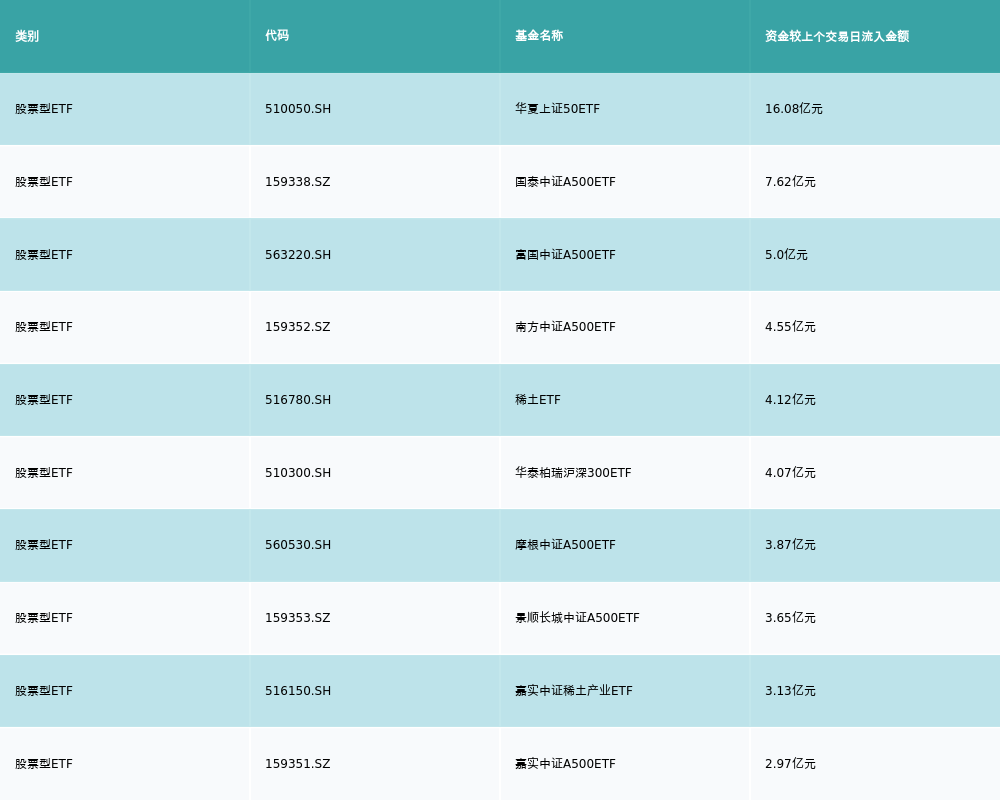Viewport: 1000px width, 800px height.
Task: Select code cell 159338.SZ
Action: tap(298, 182)
